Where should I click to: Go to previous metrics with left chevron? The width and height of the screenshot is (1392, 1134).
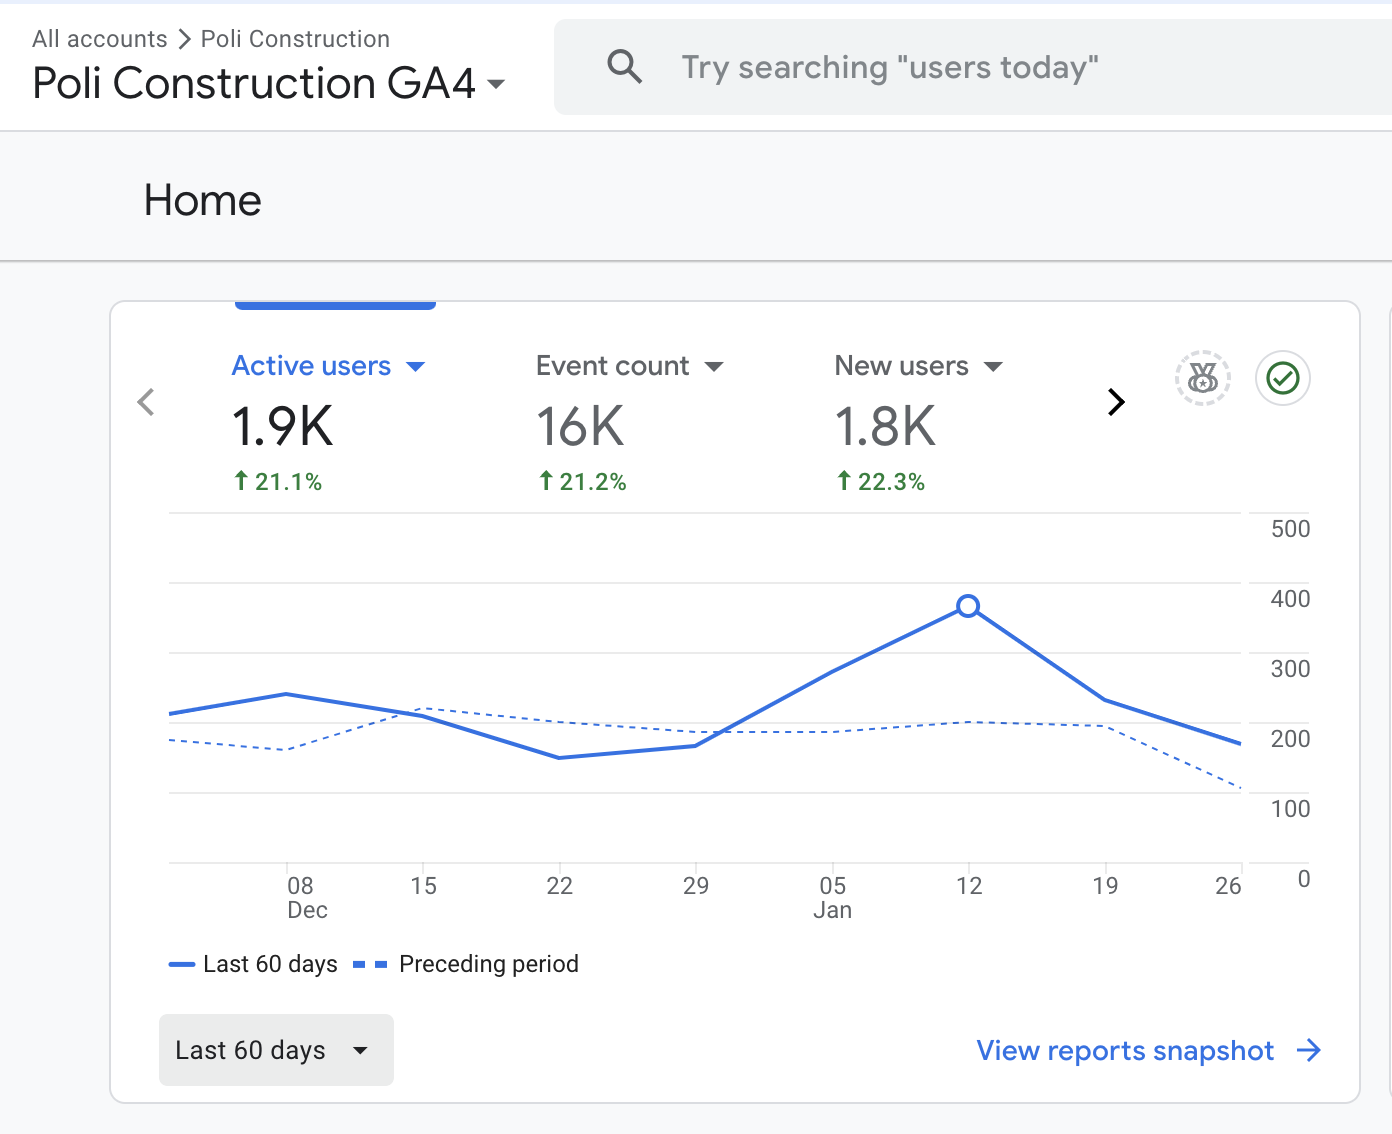[x=146, y=402]
